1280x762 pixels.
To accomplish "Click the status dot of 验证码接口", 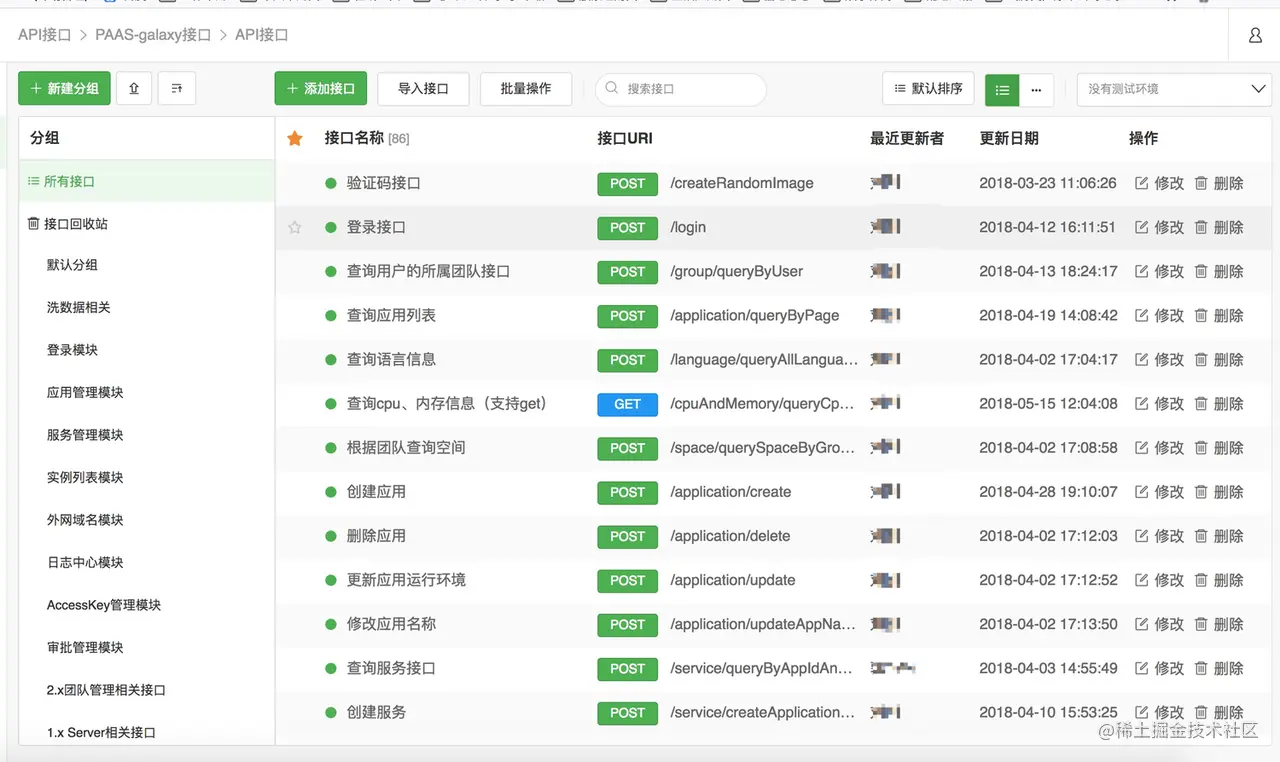I will (331, 183).
